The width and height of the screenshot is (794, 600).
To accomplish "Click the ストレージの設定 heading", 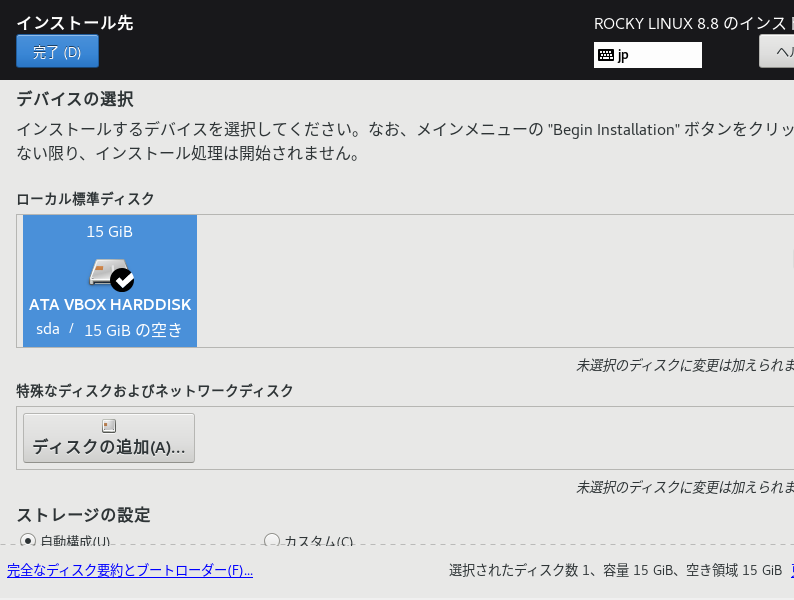I will click(x=84, y=515).
